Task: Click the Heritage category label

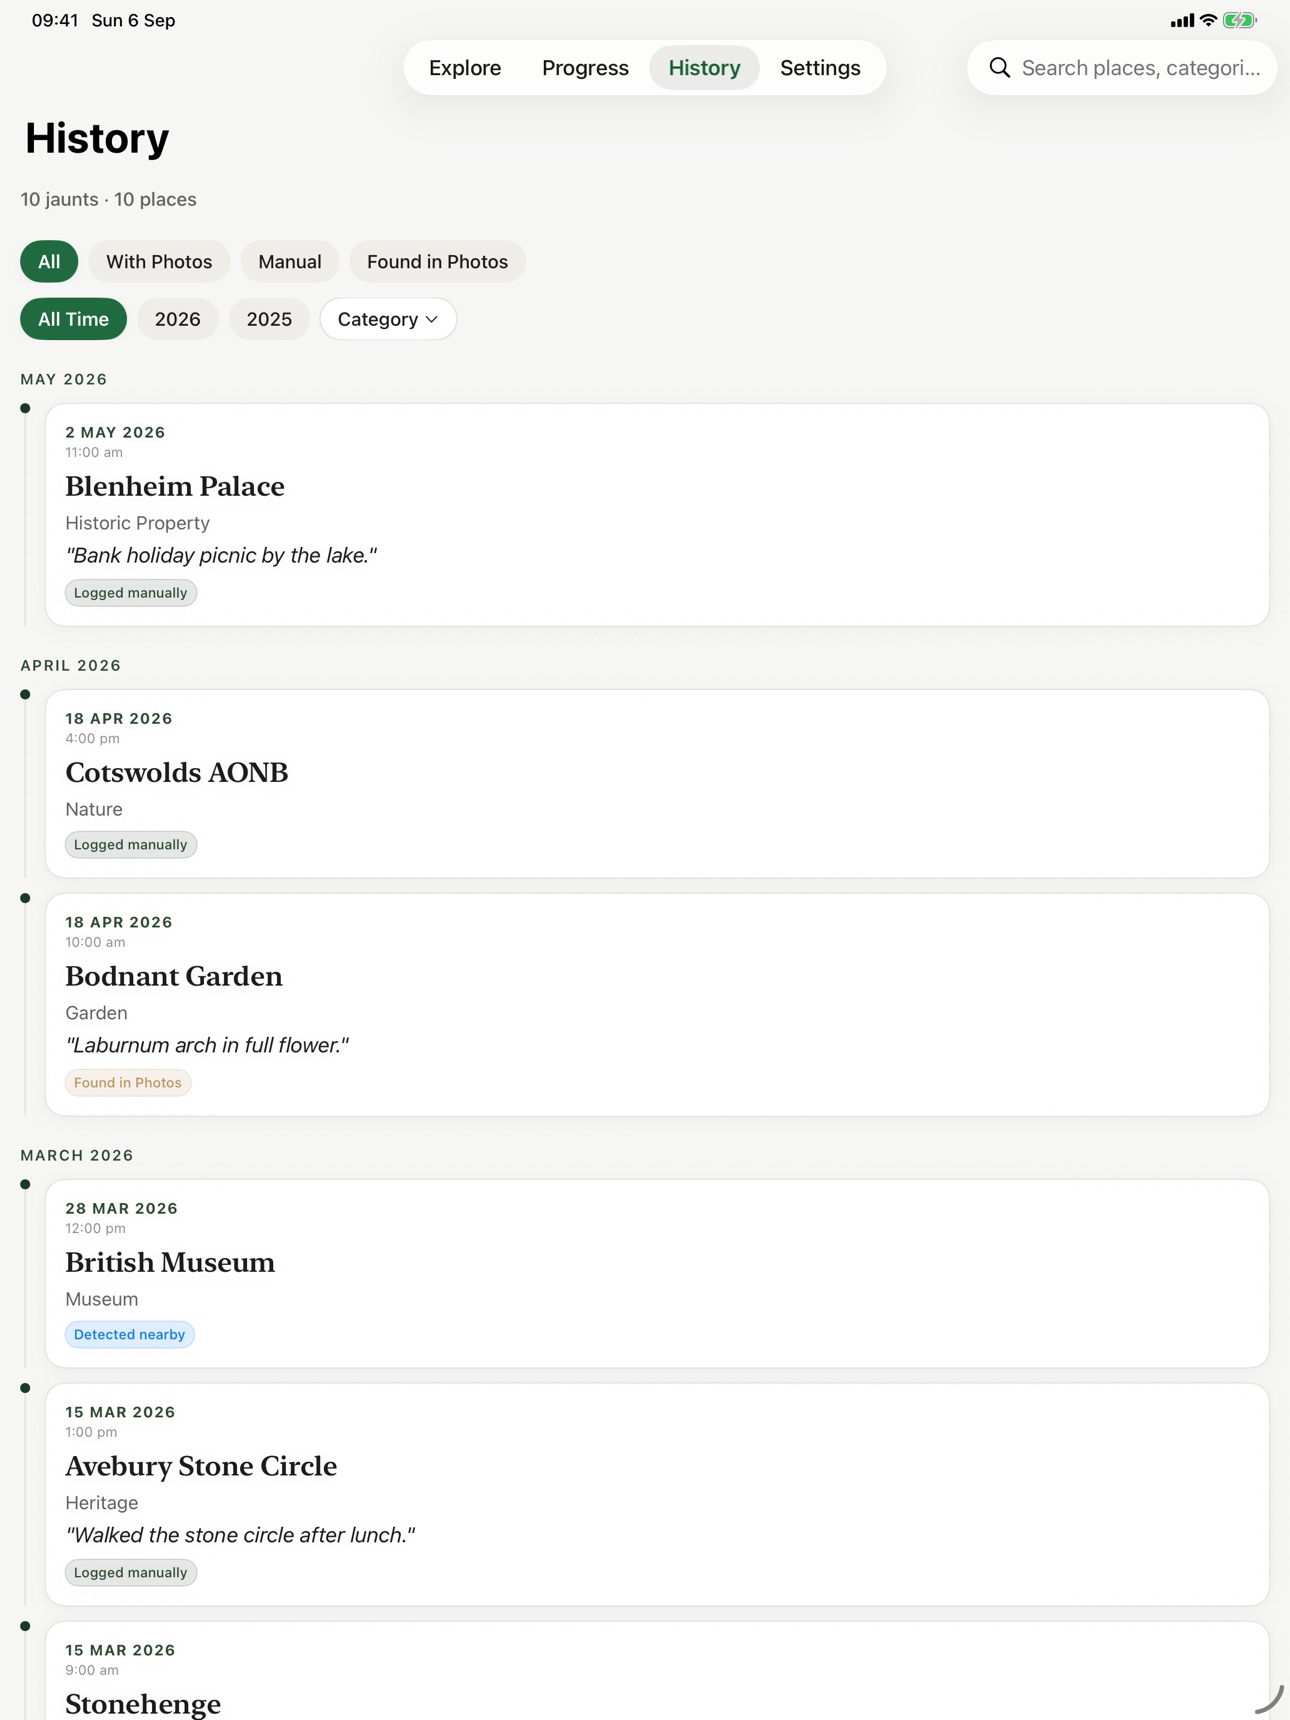Action: 102,1504
